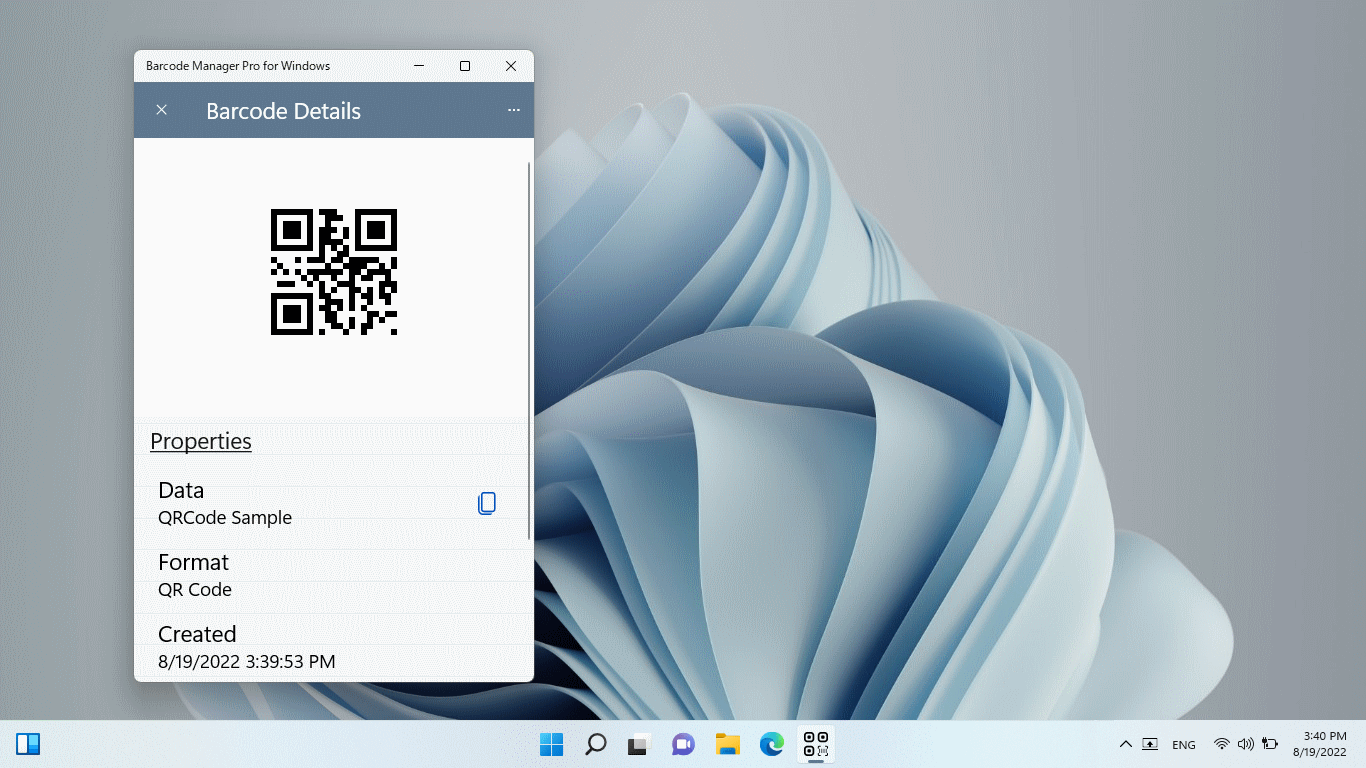Click the volume speaker tray icon
The height and width of the screenshot is (768, 1366).
(x=1246, y=744)
